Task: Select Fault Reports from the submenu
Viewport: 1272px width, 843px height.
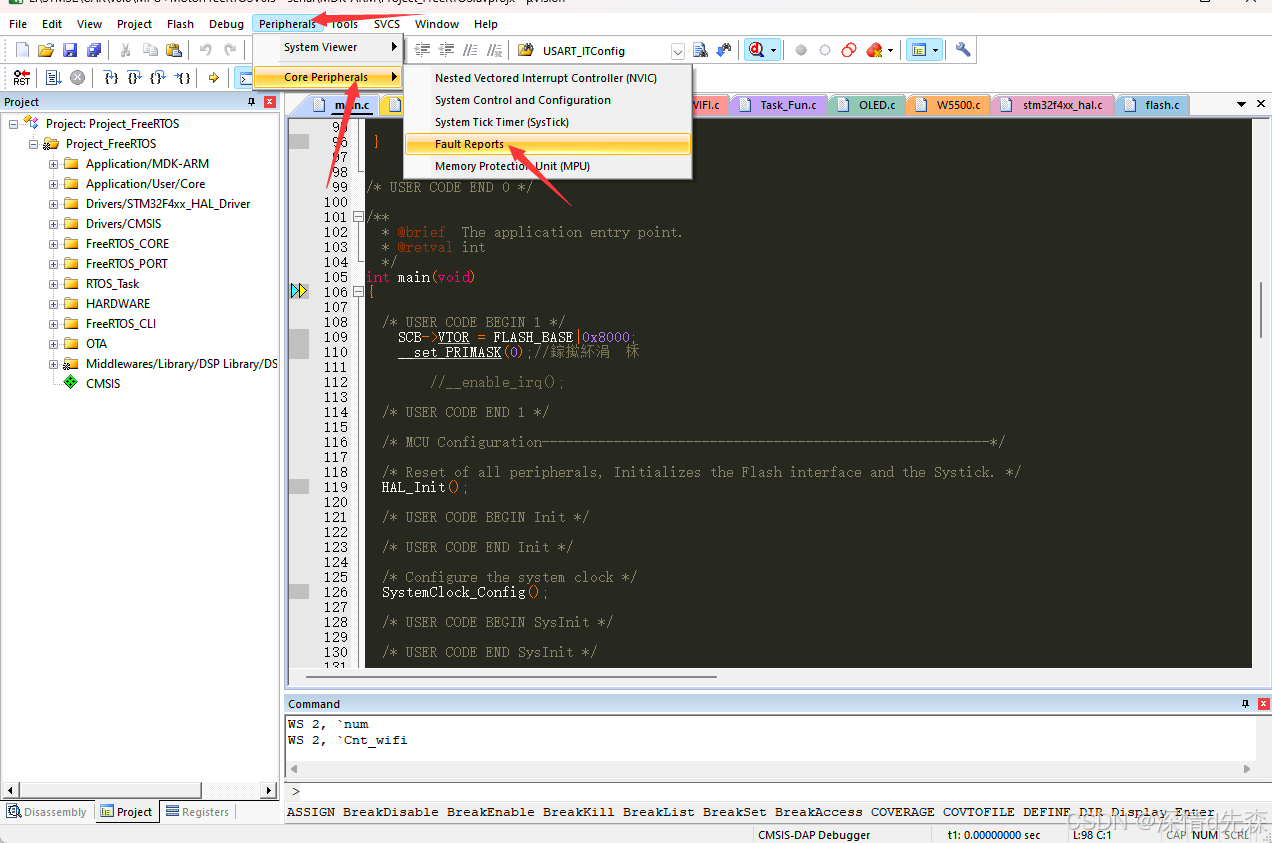Action: 548,144
